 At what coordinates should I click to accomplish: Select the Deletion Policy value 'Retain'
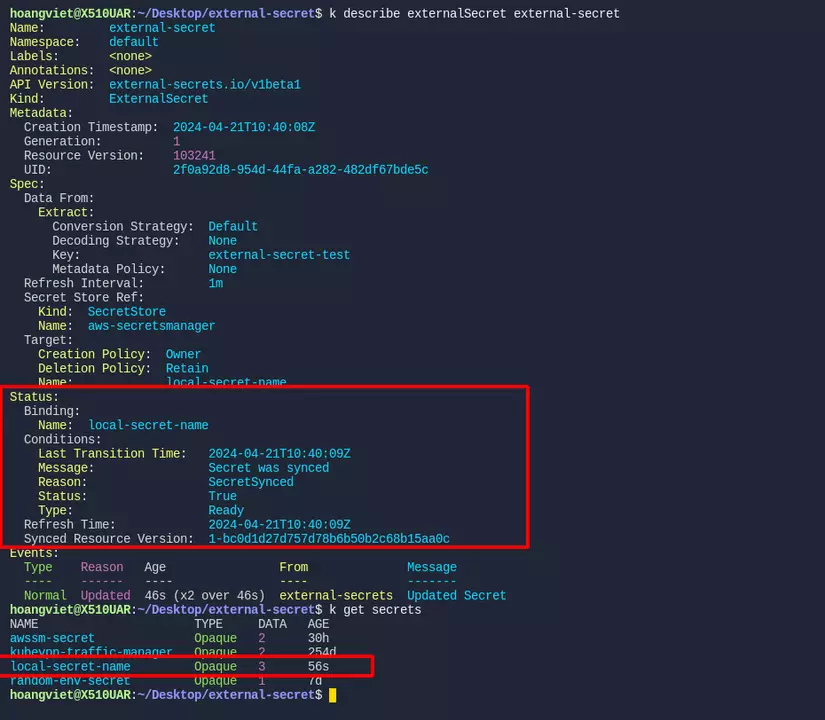click(x=187, y=369)
